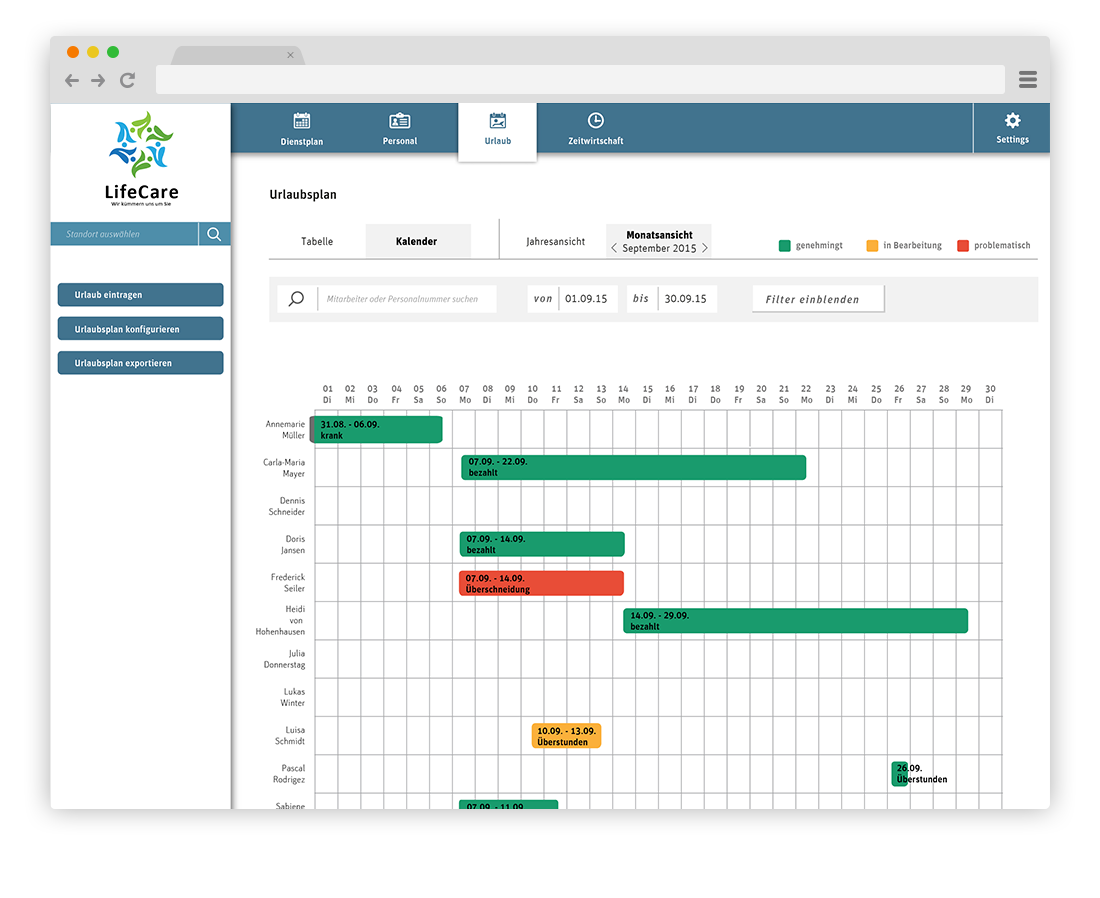Go to next month after September 2015
1100x898 pixels.
[704, 248]
